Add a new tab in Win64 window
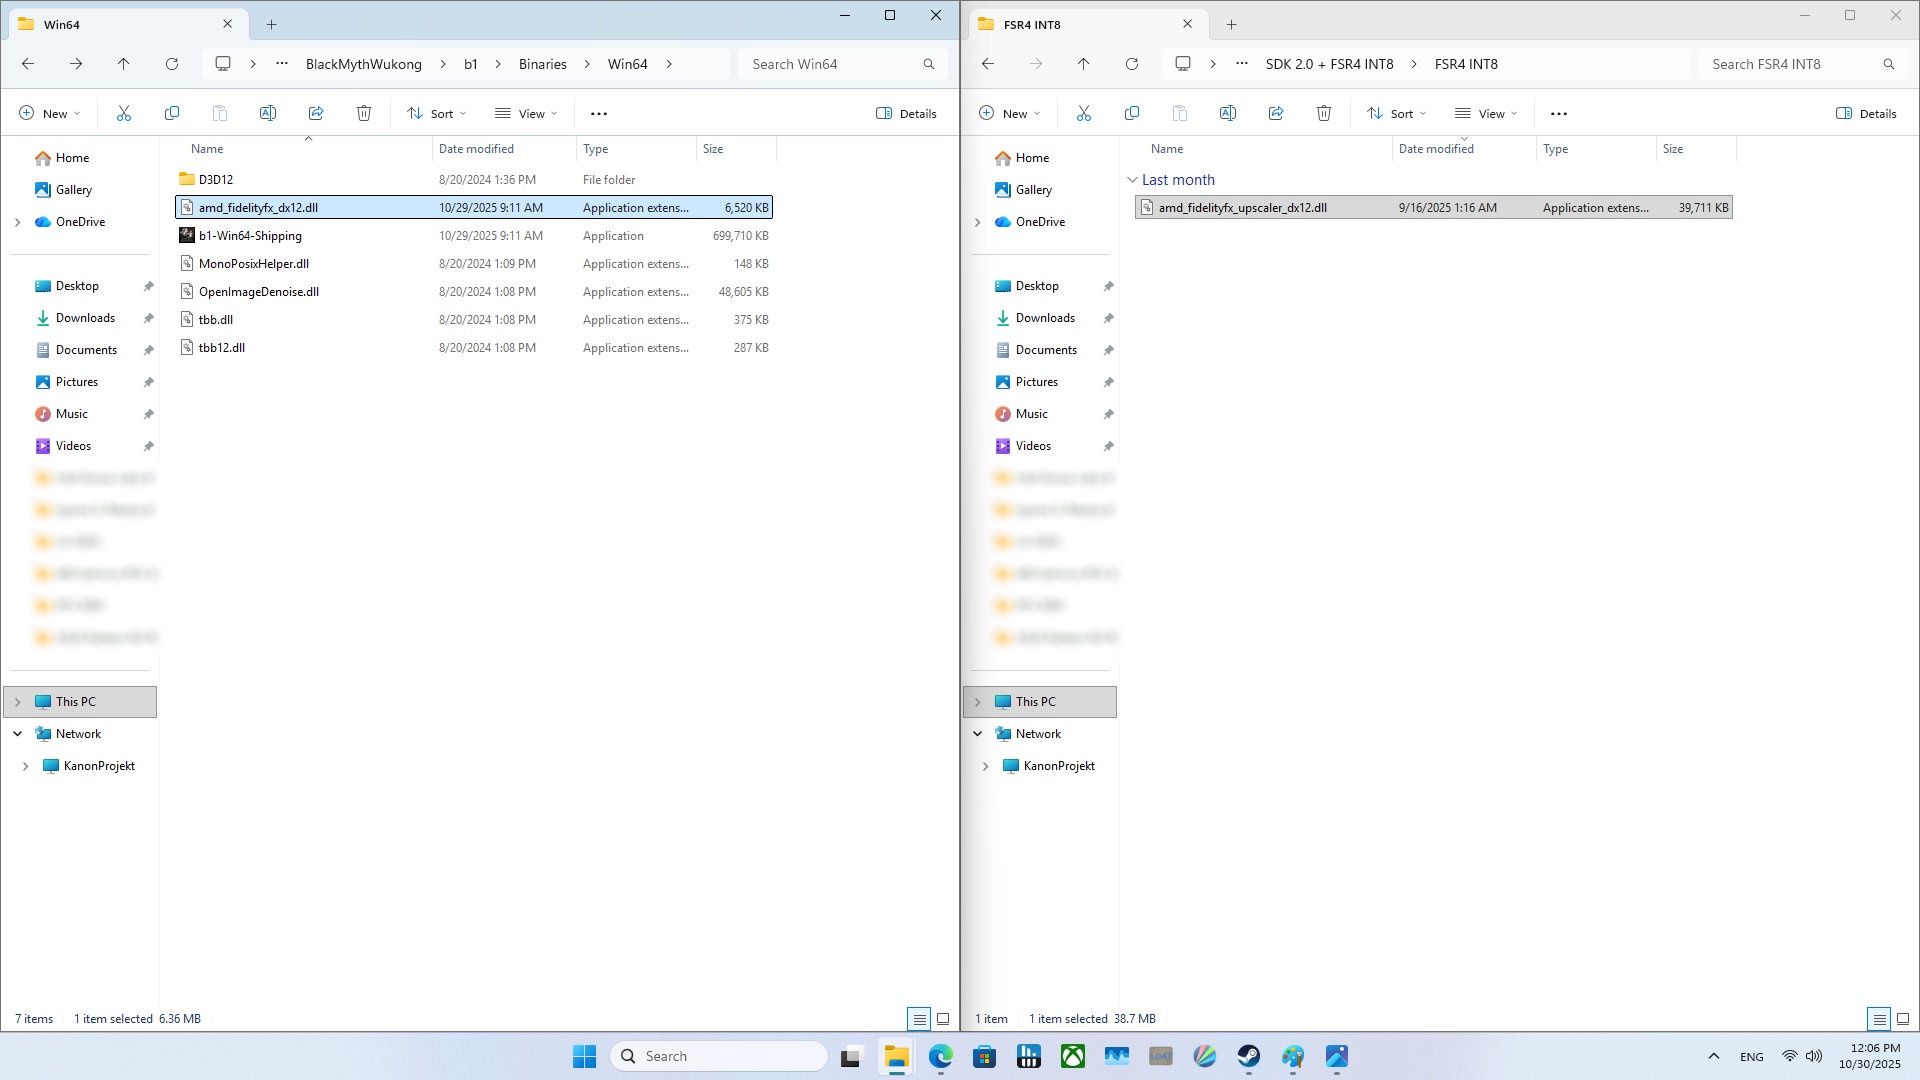The height and width of the screenshot is (1080, 1920). tap(271, 24)
